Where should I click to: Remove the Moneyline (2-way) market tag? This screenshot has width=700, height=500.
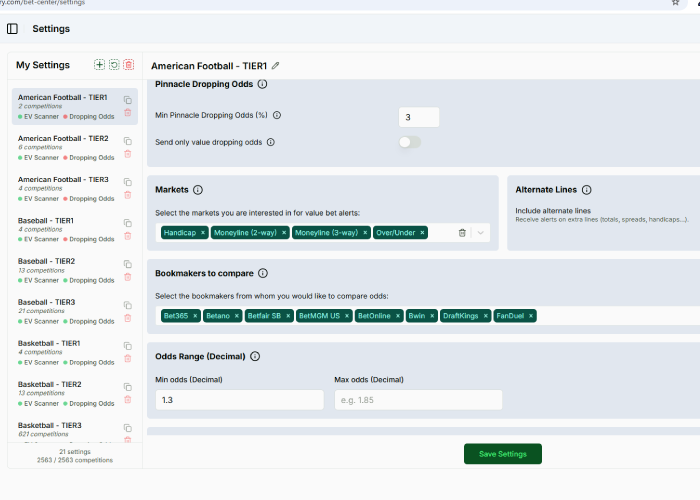pos(284,233)
